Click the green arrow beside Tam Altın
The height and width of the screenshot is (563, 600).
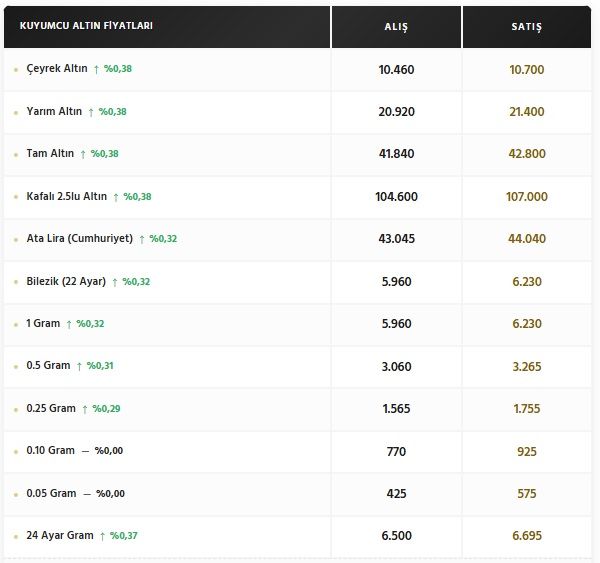pyautogui.click(x=83, y=154)
